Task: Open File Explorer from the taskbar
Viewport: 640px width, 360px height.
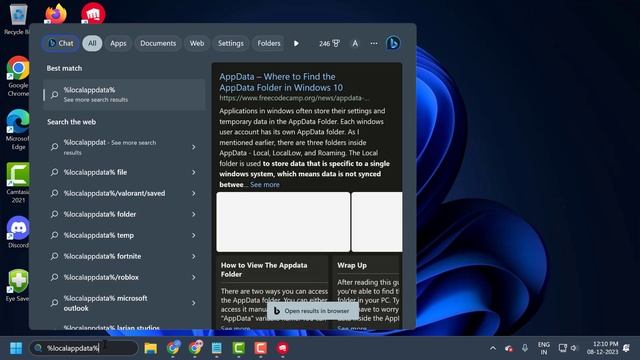Action: [x=151, y=348]
